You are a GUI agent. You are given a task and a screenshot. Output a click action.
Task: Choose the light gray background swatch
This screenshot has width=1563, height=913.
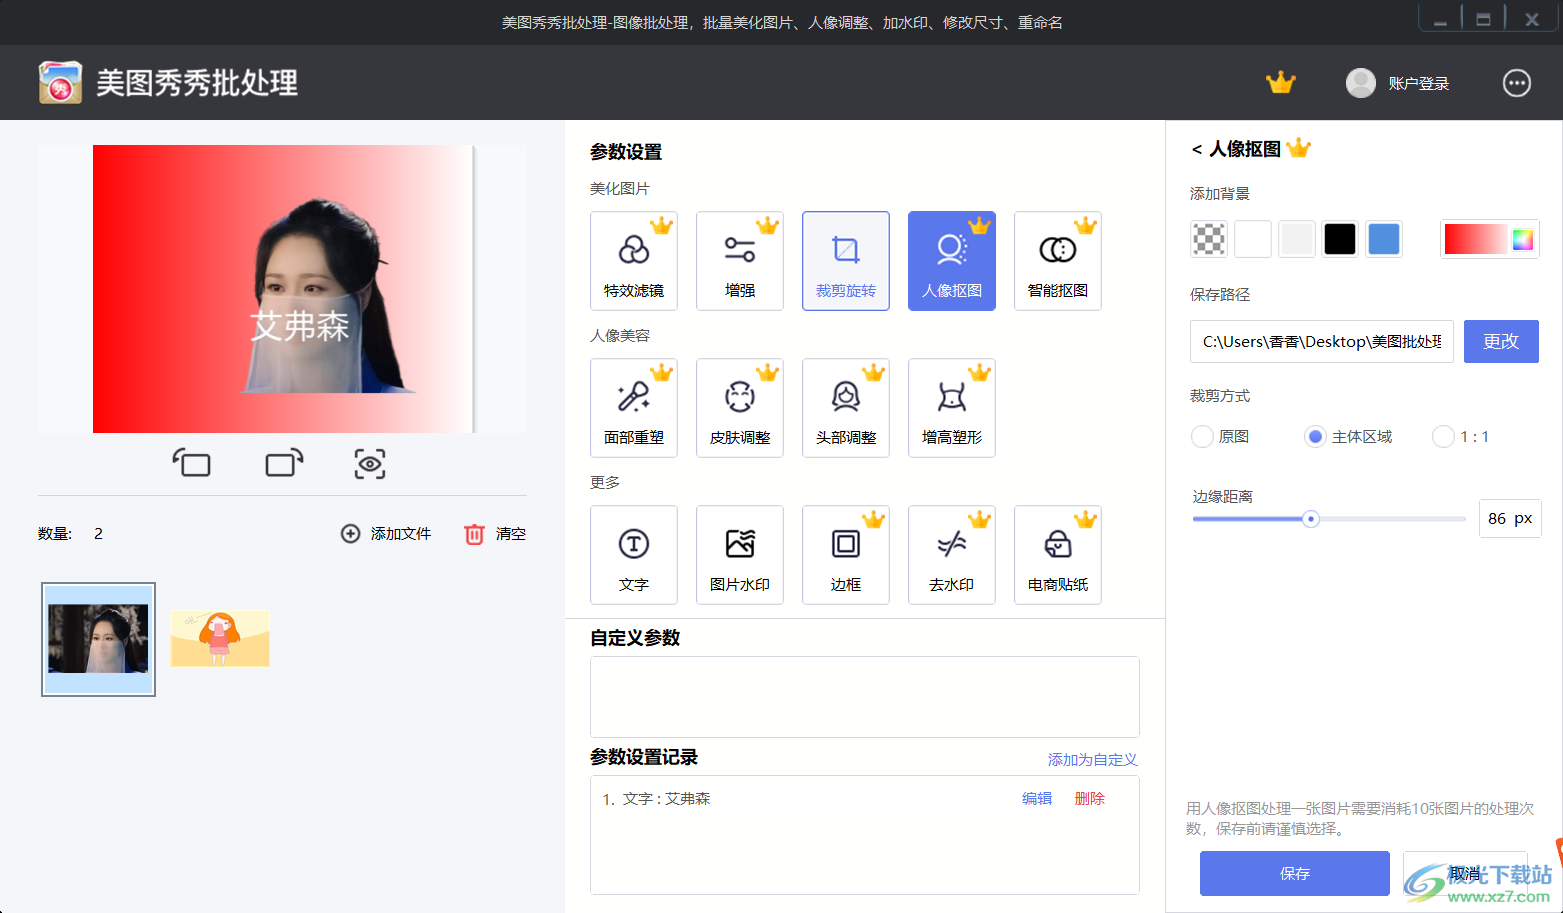pos(1297,239)
